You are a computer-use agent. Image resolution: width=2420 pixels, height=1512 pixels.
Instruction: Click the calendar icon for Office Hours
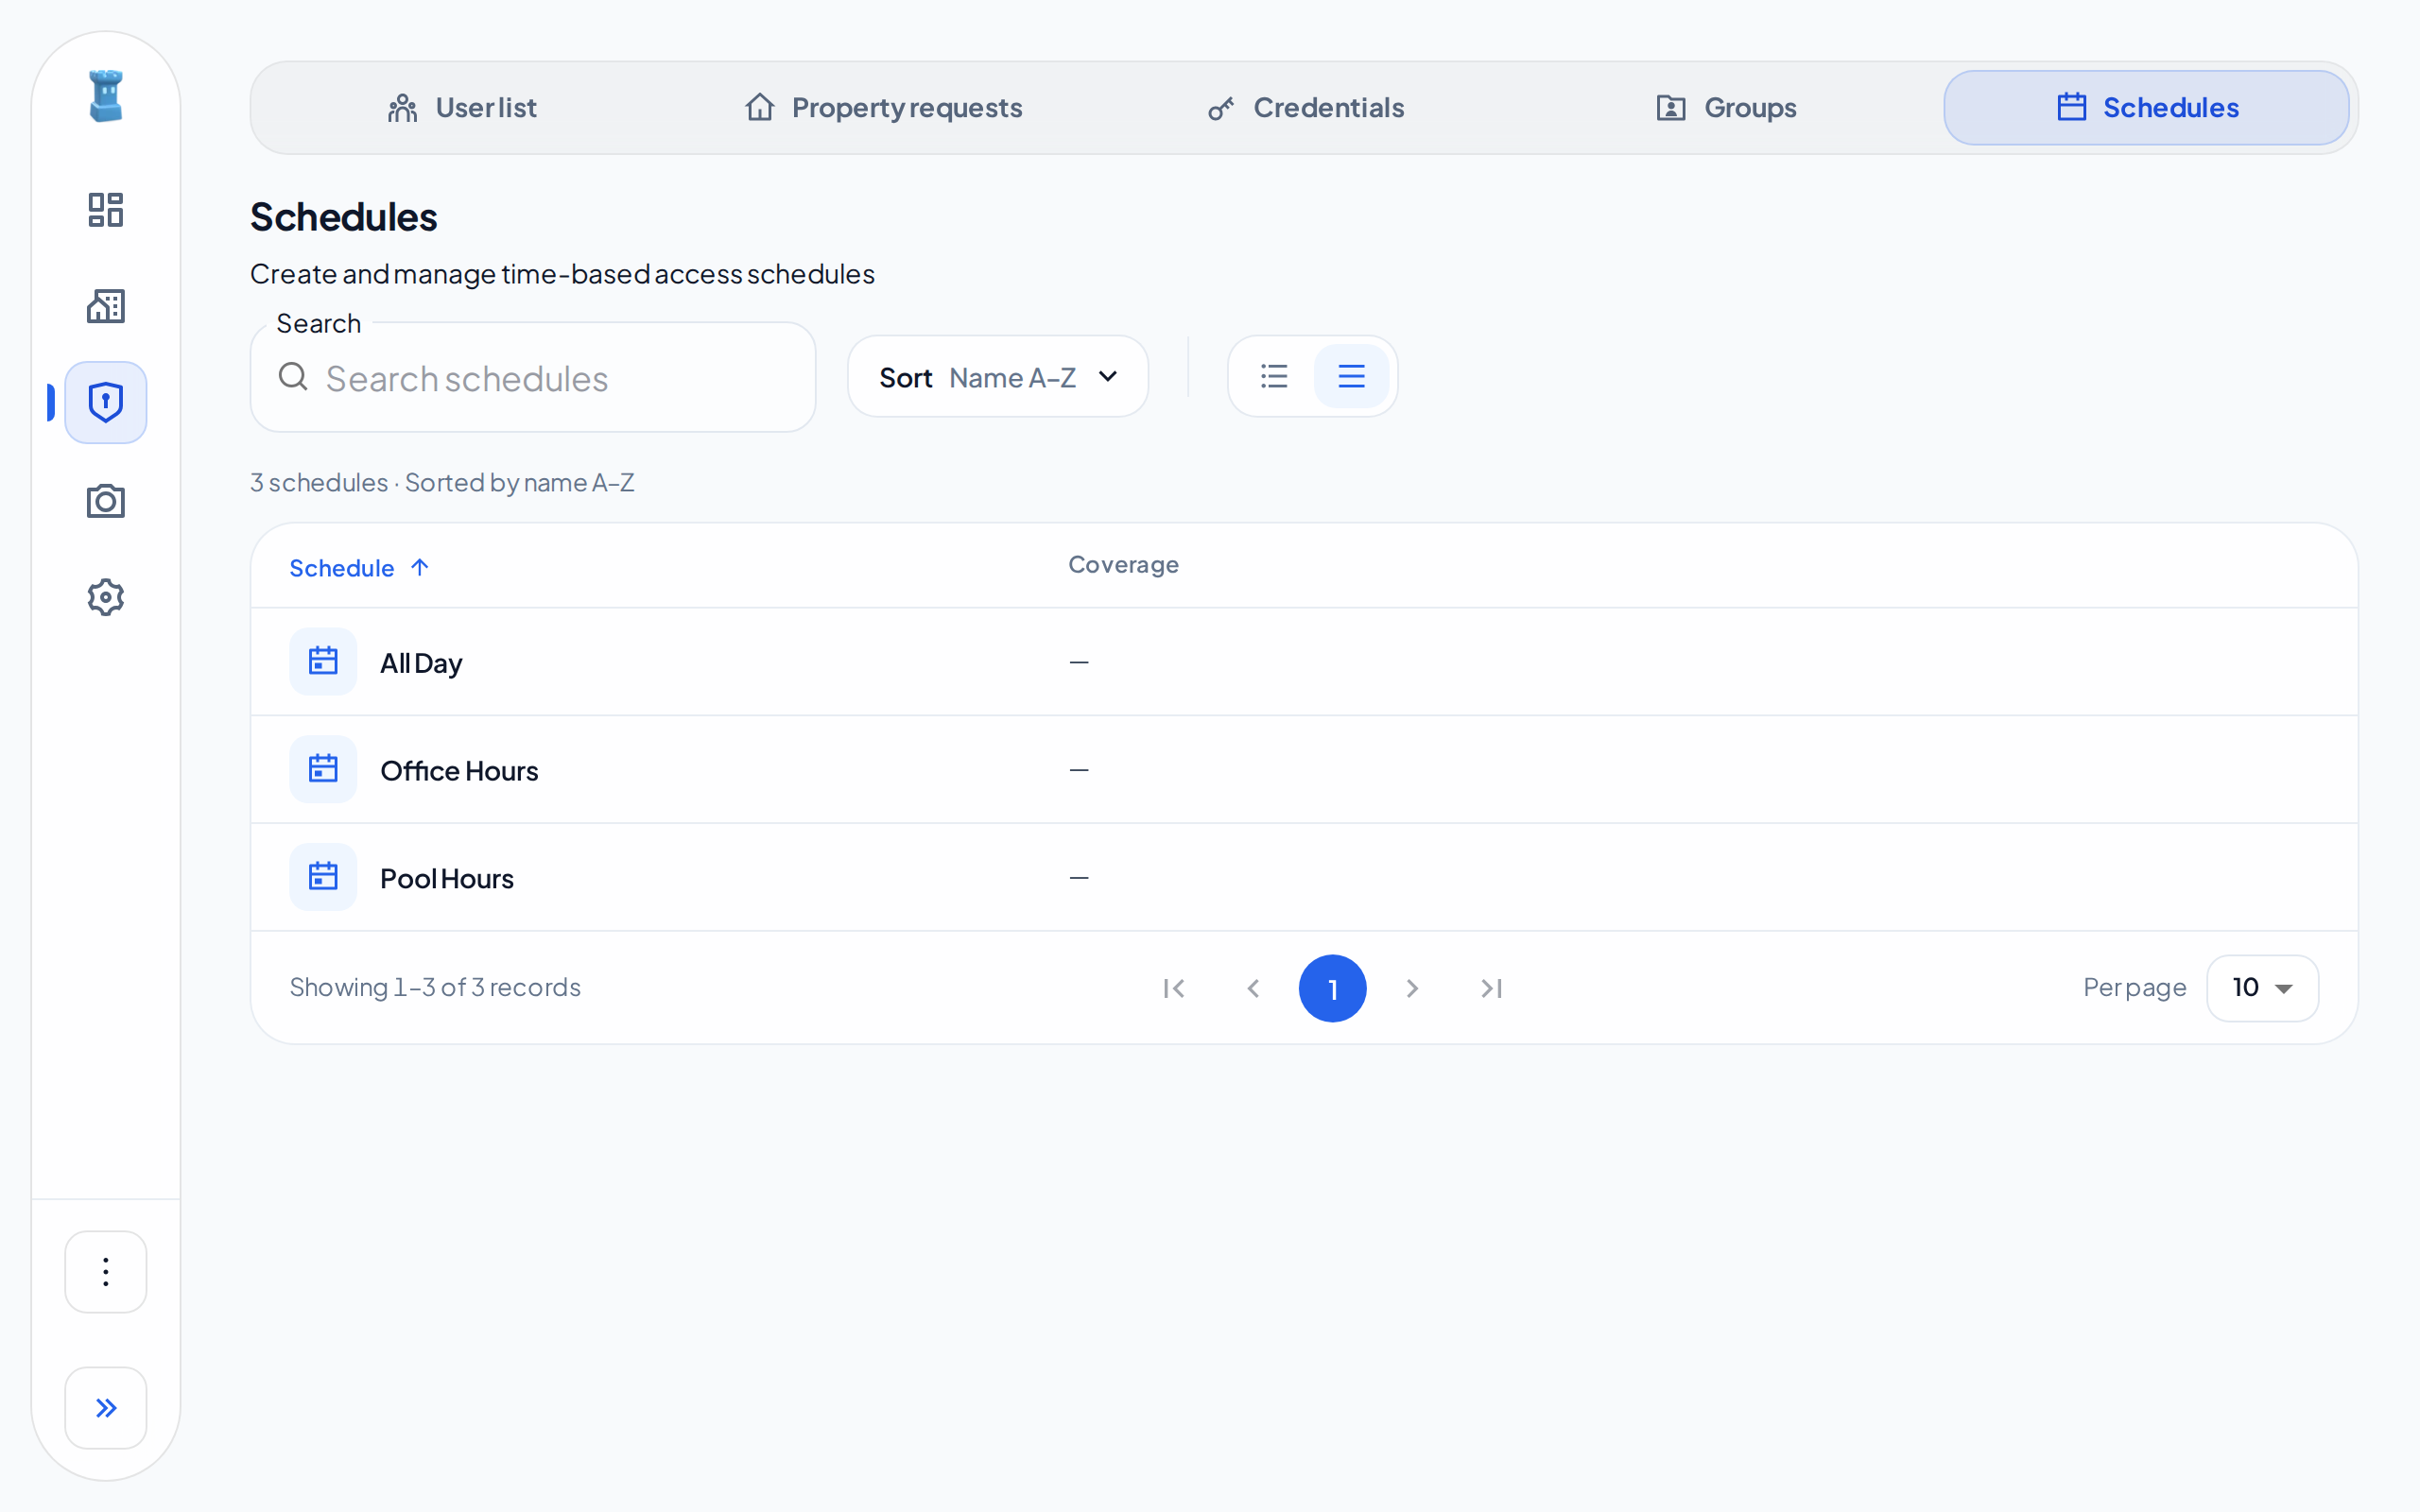323,769
